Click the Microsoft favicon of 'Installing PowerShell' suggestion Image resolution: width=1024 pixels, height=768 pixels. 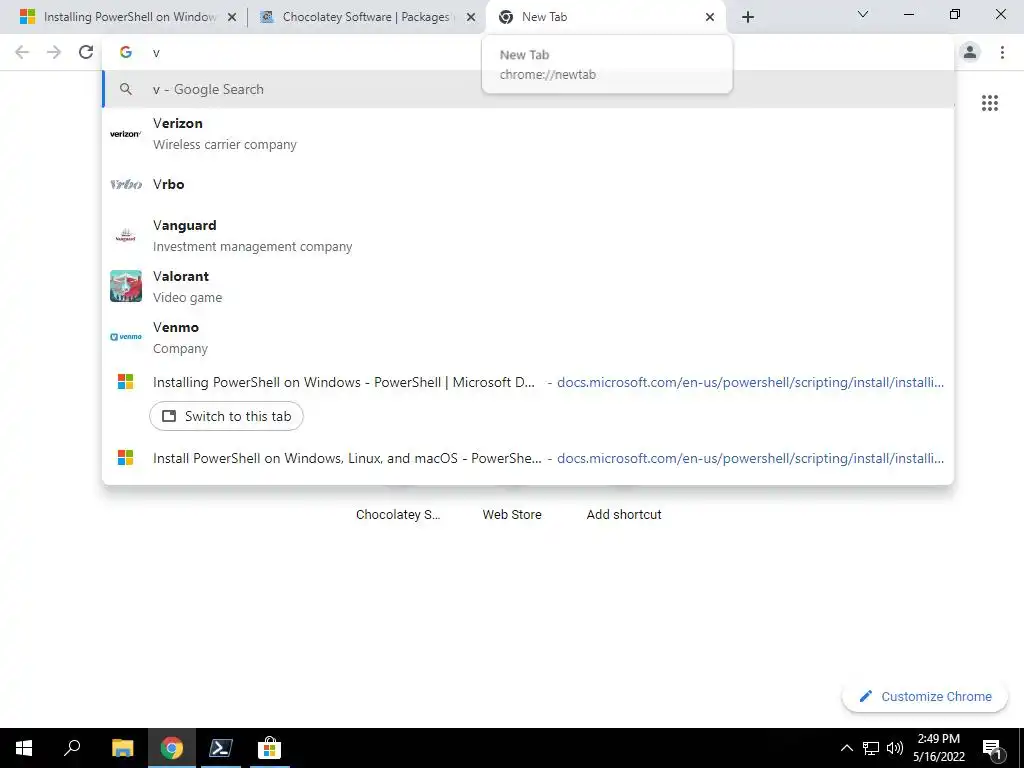(125, 382)
